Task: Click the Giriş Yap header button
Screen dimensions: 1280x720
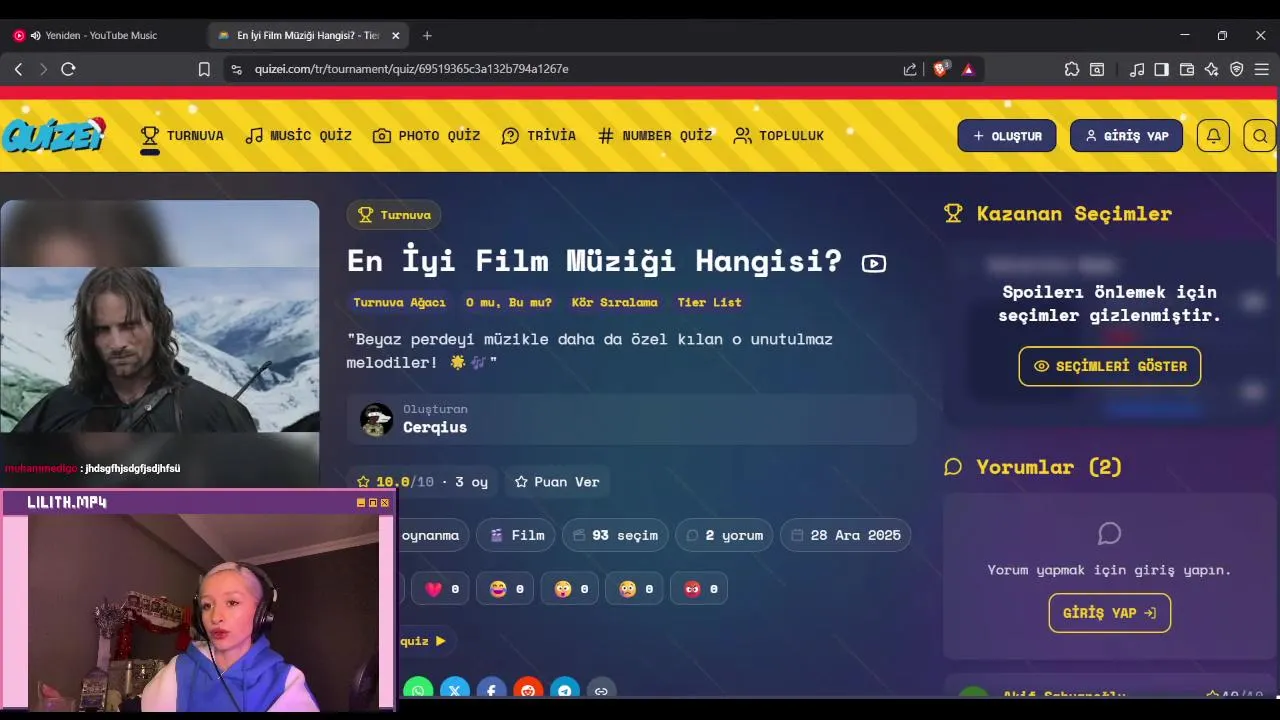Action: coord(1126,136)
